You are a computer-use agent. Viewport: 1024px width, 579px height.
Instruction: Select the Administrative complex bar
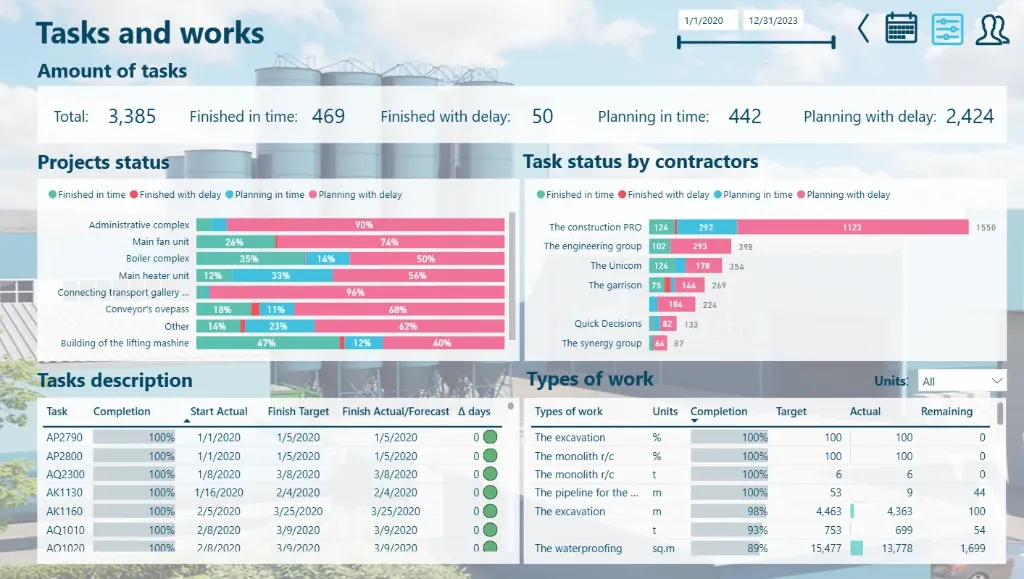click(x=350, y=224)
